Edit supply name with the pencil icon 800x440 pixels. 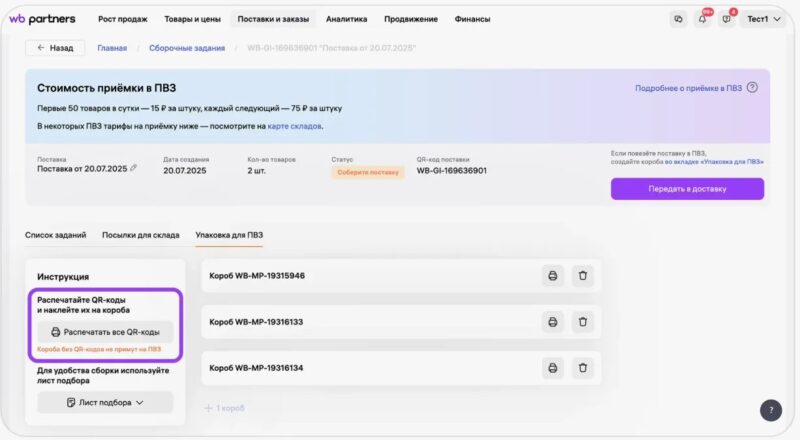(x=133, y=168)
